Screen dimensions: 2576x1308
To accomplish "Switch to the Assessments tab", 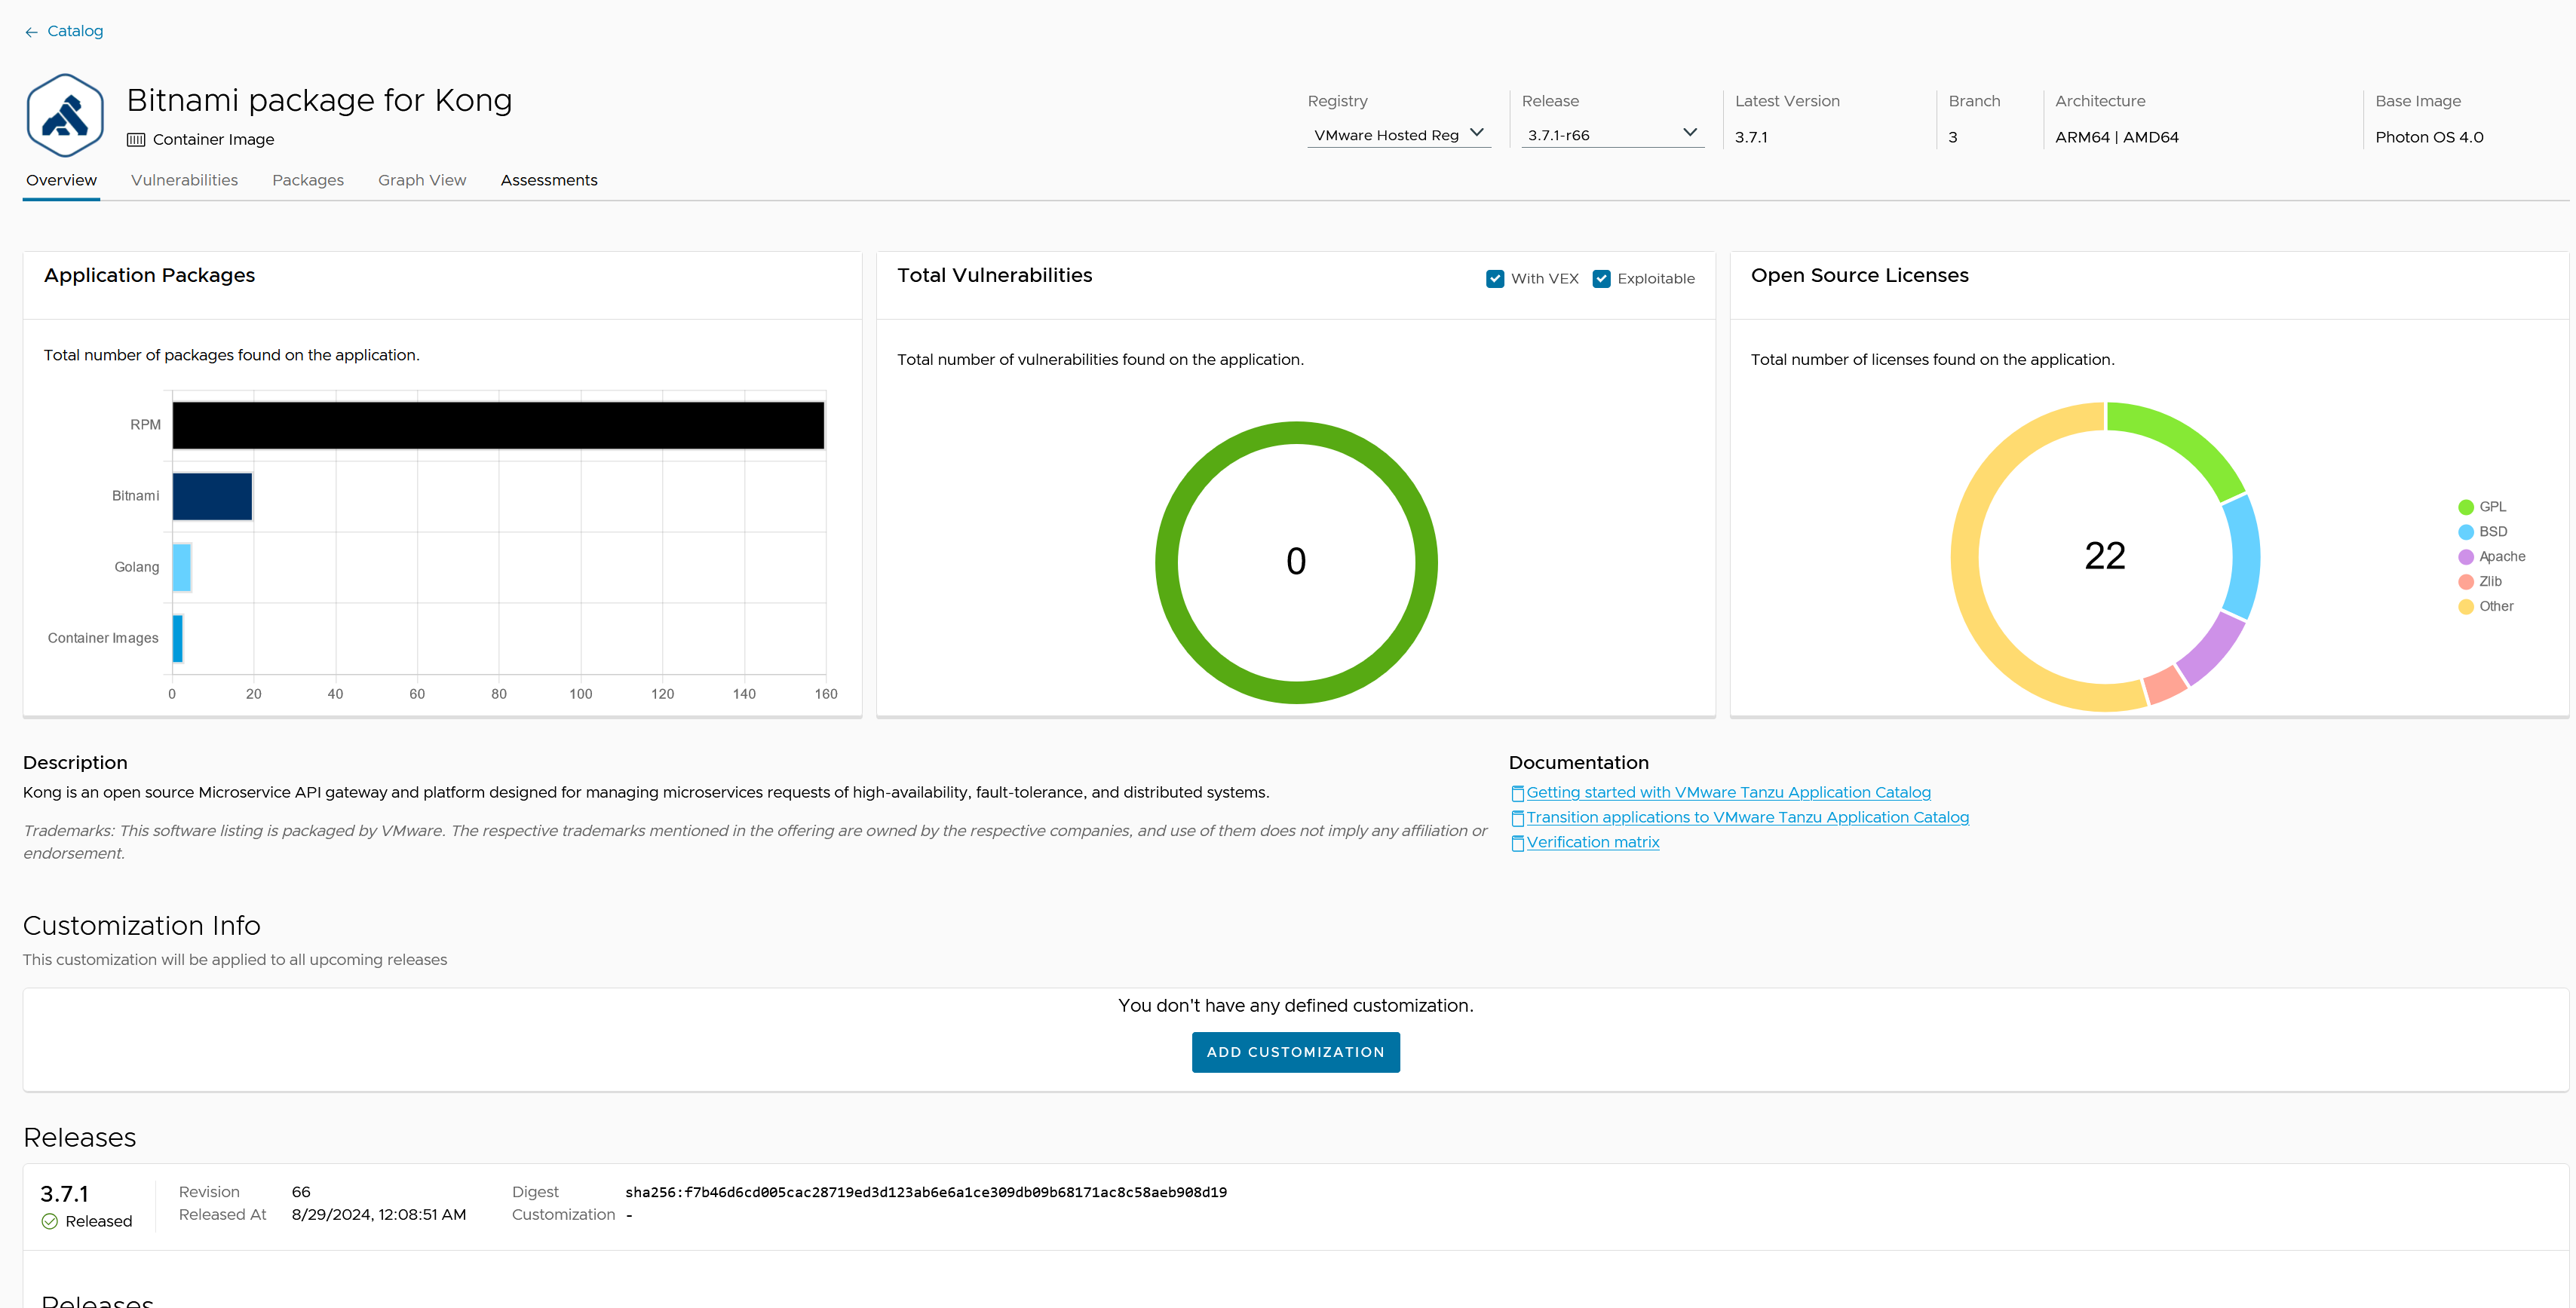I will pos(549,180).
